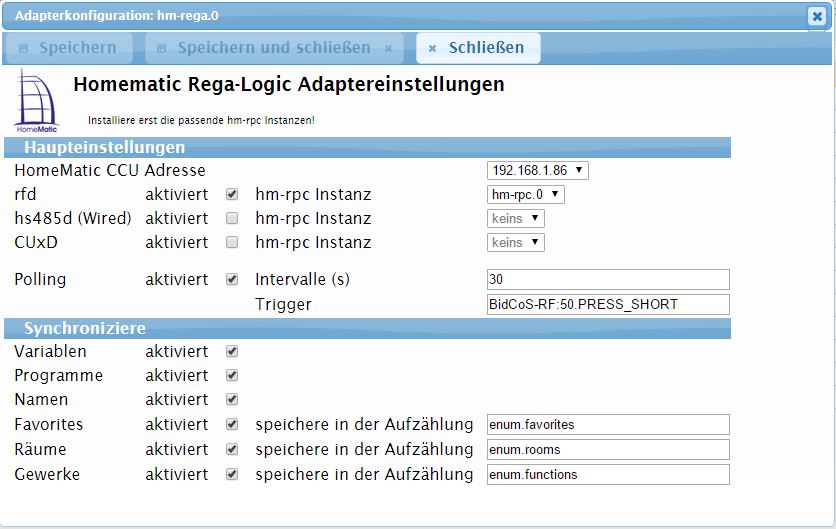Expand the CUxD hm-rpc Instanz dropdown

(x=516, y=242)
